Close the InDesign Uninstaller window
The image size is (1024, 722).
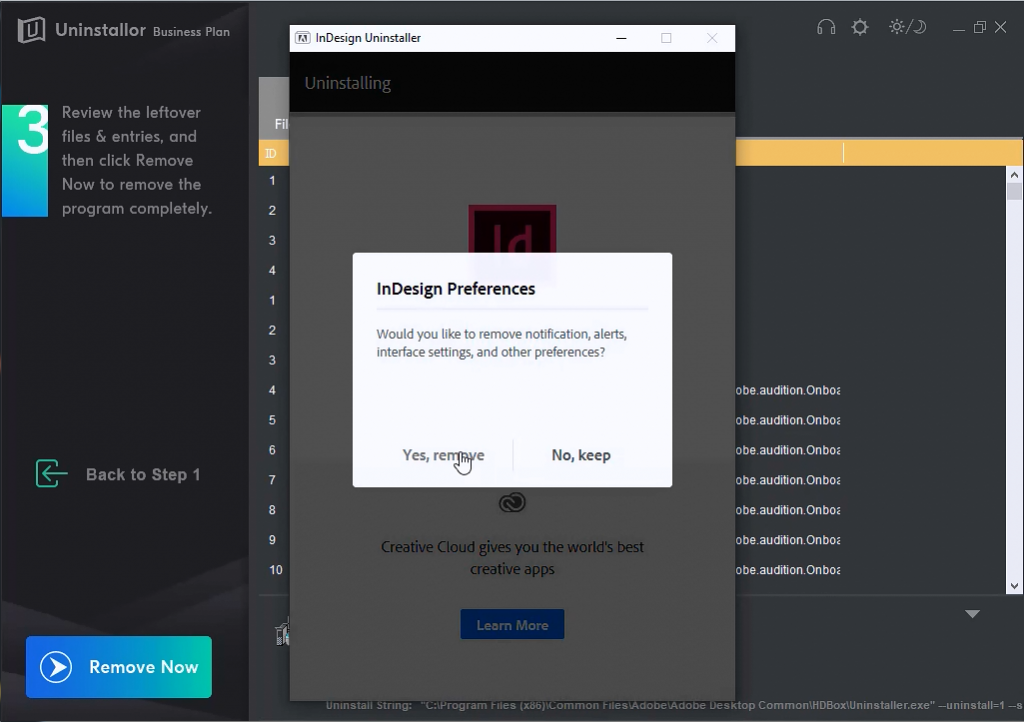tap(712, 39)
